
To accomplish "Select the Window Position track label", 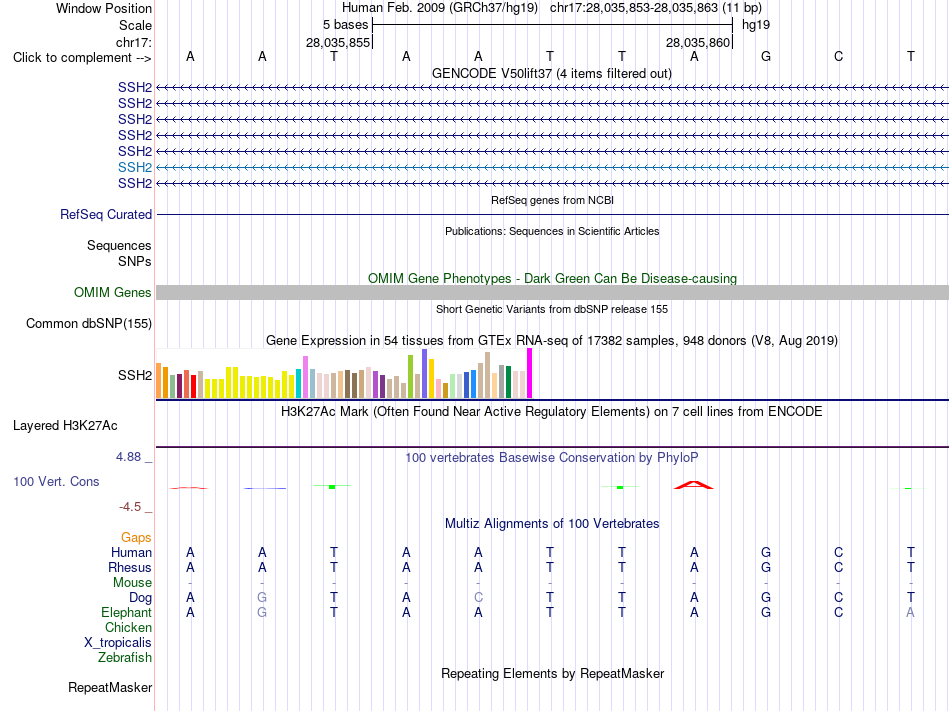I will (104, 8).
